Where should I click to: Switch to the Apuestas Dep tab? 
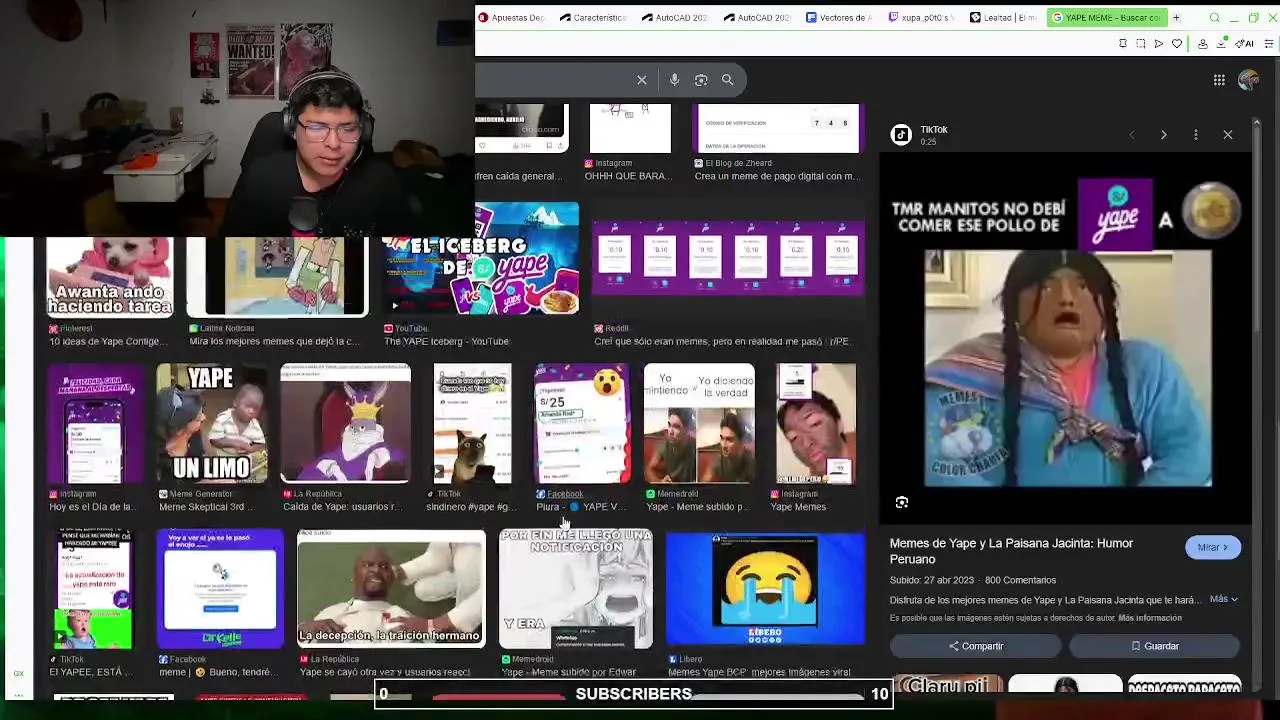point(511,17)
